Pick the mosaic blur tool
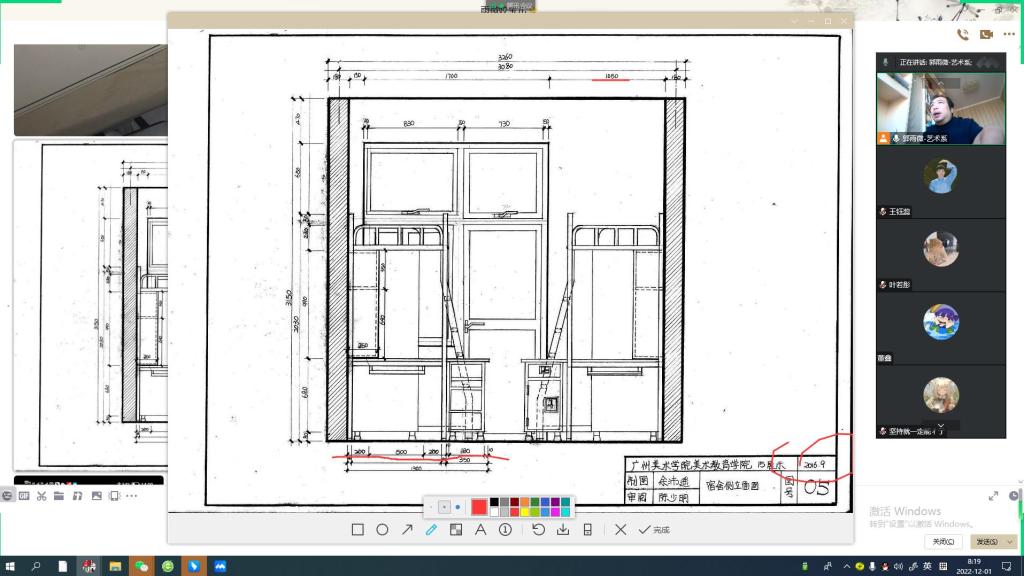This screenshot has width=1024, height=576. (456, 530)
